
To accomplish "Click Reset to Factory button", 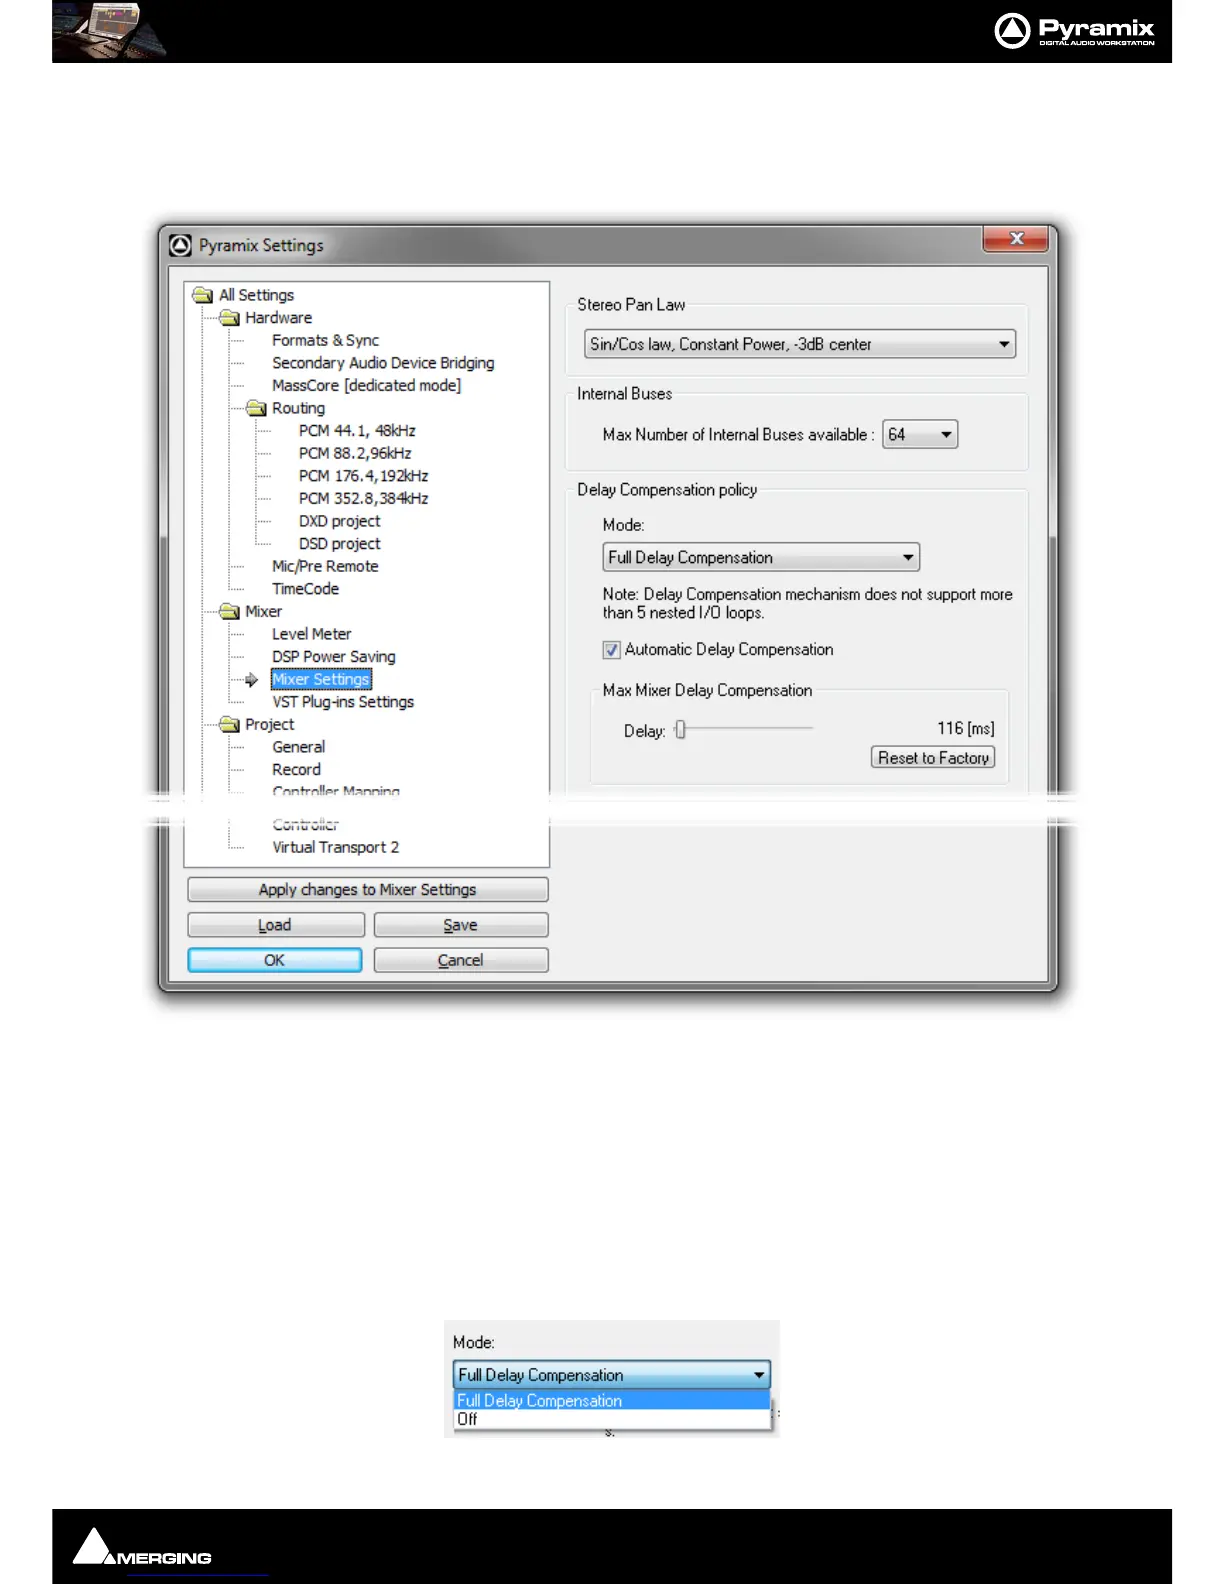I will coord(933,757).
